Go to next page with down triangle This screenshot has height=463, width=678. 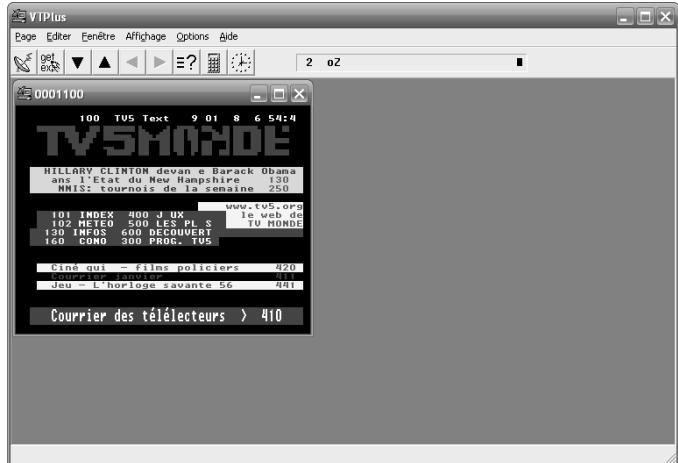[x=78, y=63]
